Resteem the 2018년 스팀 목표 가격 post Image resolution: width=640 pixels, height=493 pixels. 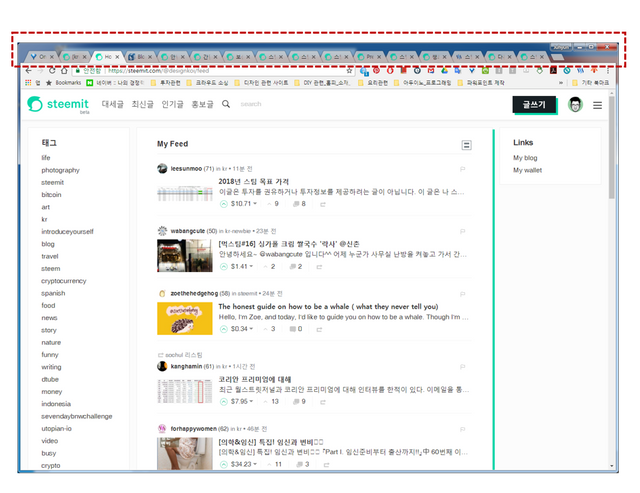[x=323, y=204]
